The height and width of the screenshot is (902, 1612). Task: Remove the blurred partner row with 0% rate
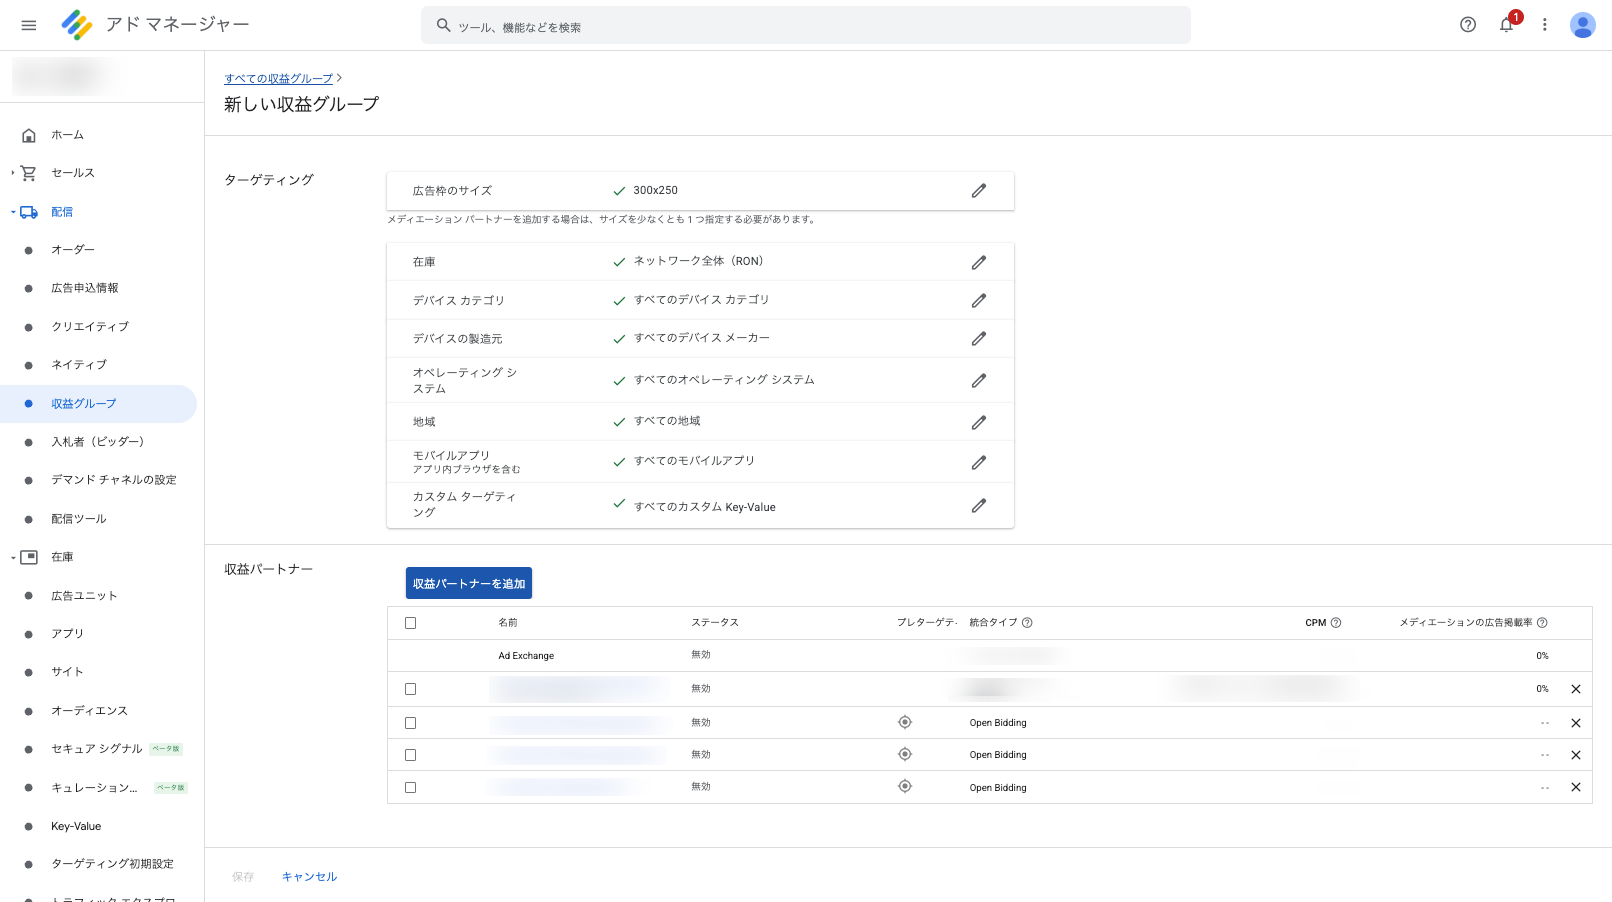pyautogui.click(x=1576, y=689)
